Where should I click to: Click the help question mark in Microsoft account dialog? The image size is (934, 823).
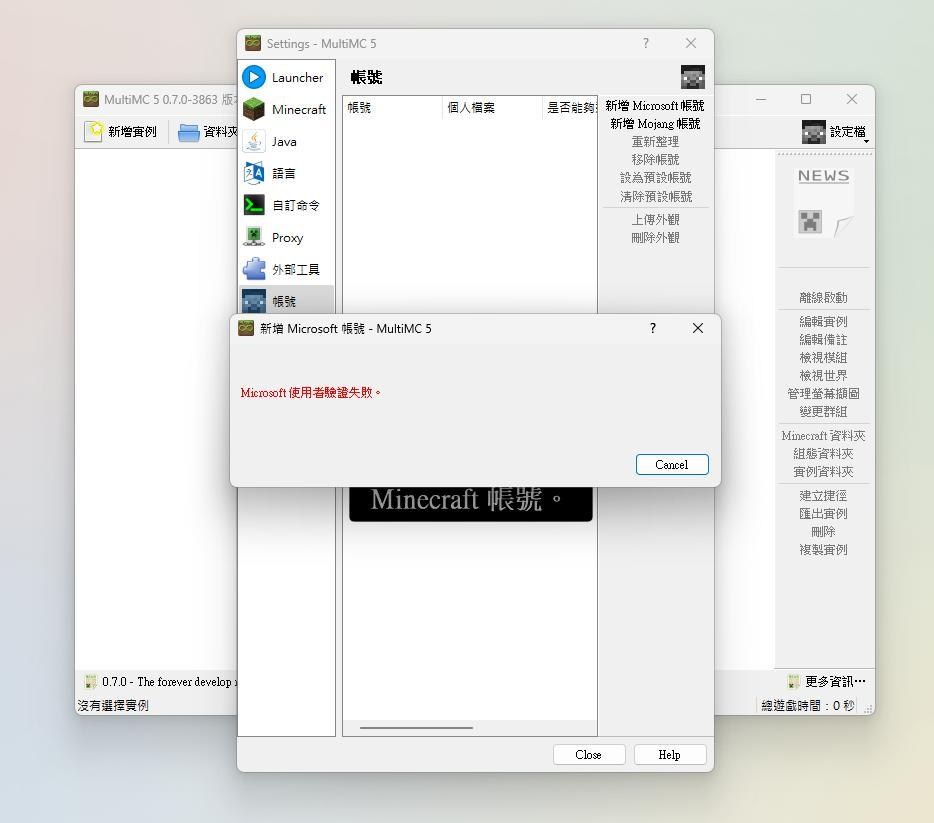653,328
